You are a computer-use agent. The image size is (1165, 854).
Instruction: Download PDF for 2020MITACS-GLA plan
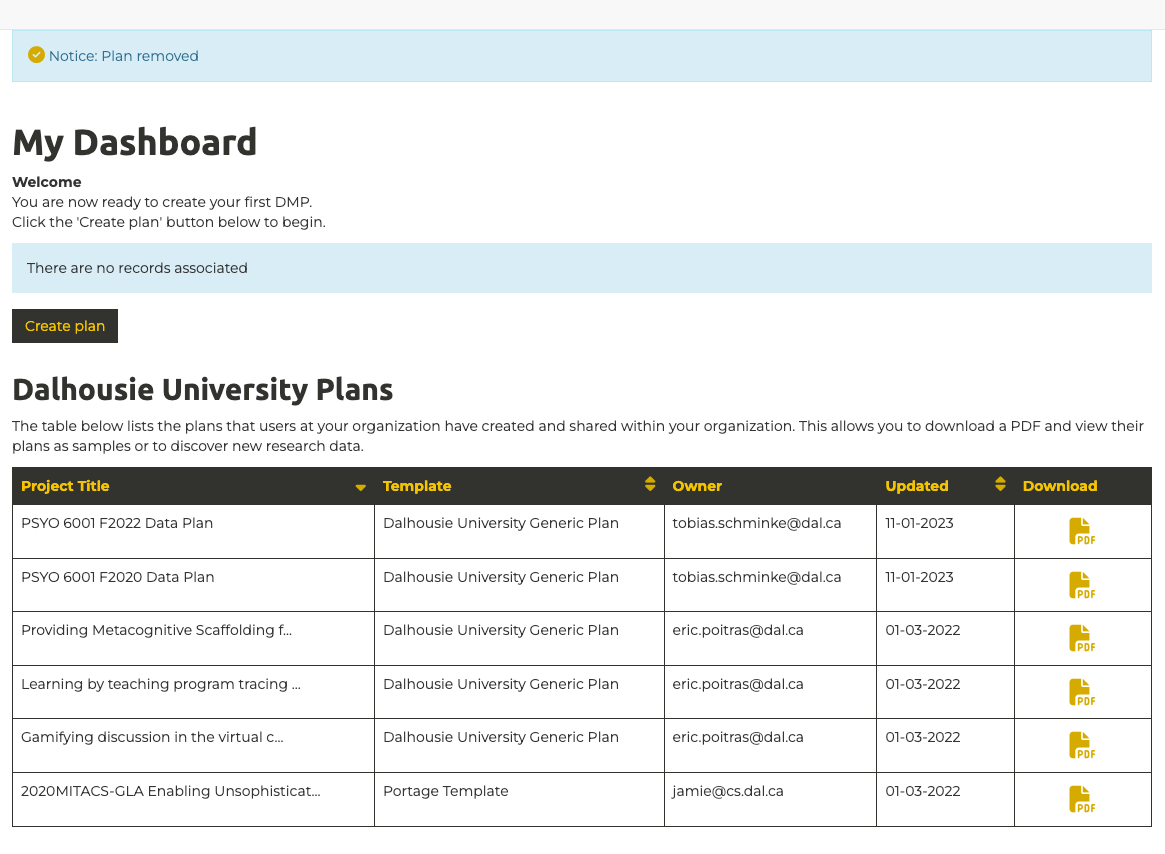[1081, 800]
